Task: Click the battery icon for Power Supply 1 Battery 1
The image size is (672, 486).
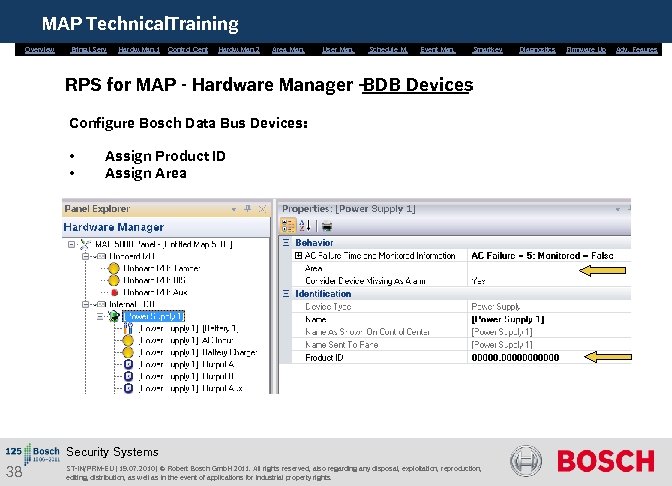Action: 128,329
